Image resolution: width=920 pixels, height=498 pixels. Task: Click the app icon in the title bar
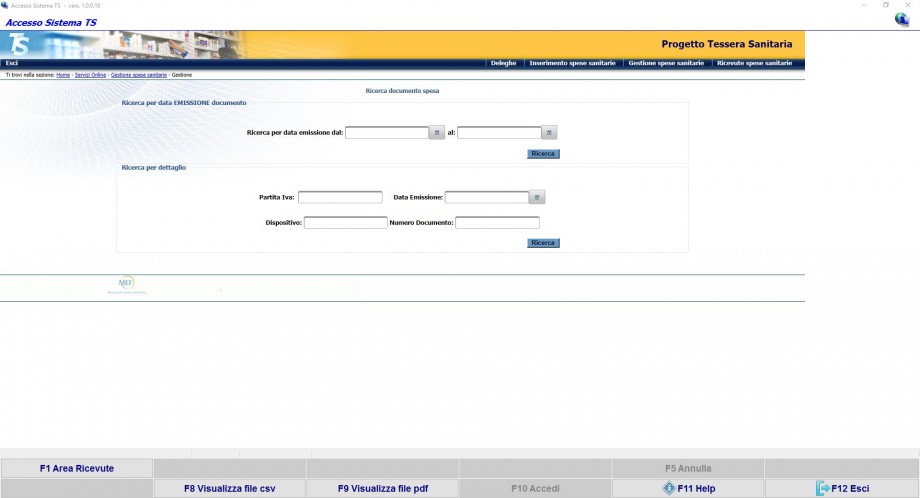click(5, 5)
